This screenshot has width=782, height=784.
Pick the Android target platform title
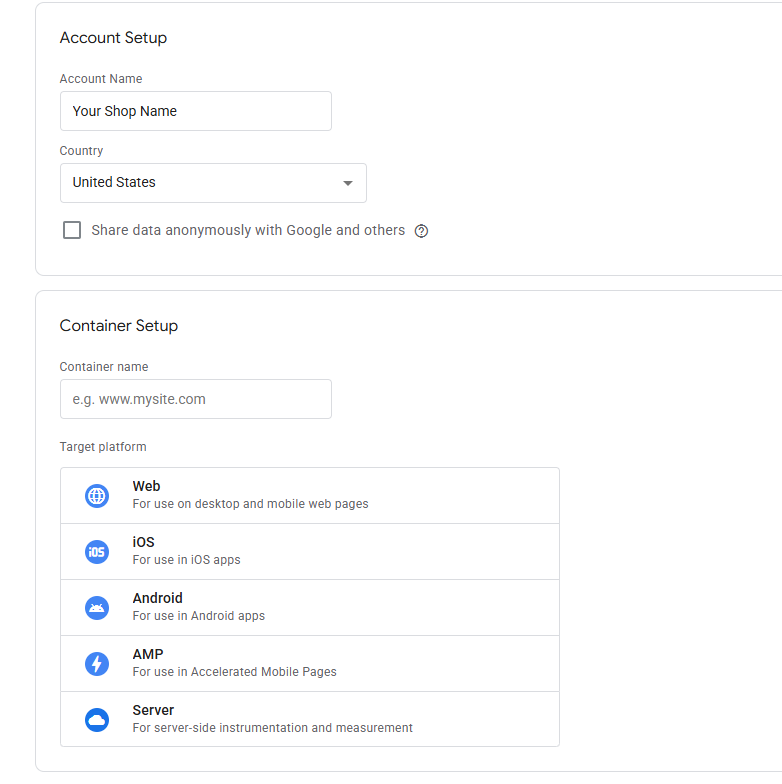[x=157, y=599]
